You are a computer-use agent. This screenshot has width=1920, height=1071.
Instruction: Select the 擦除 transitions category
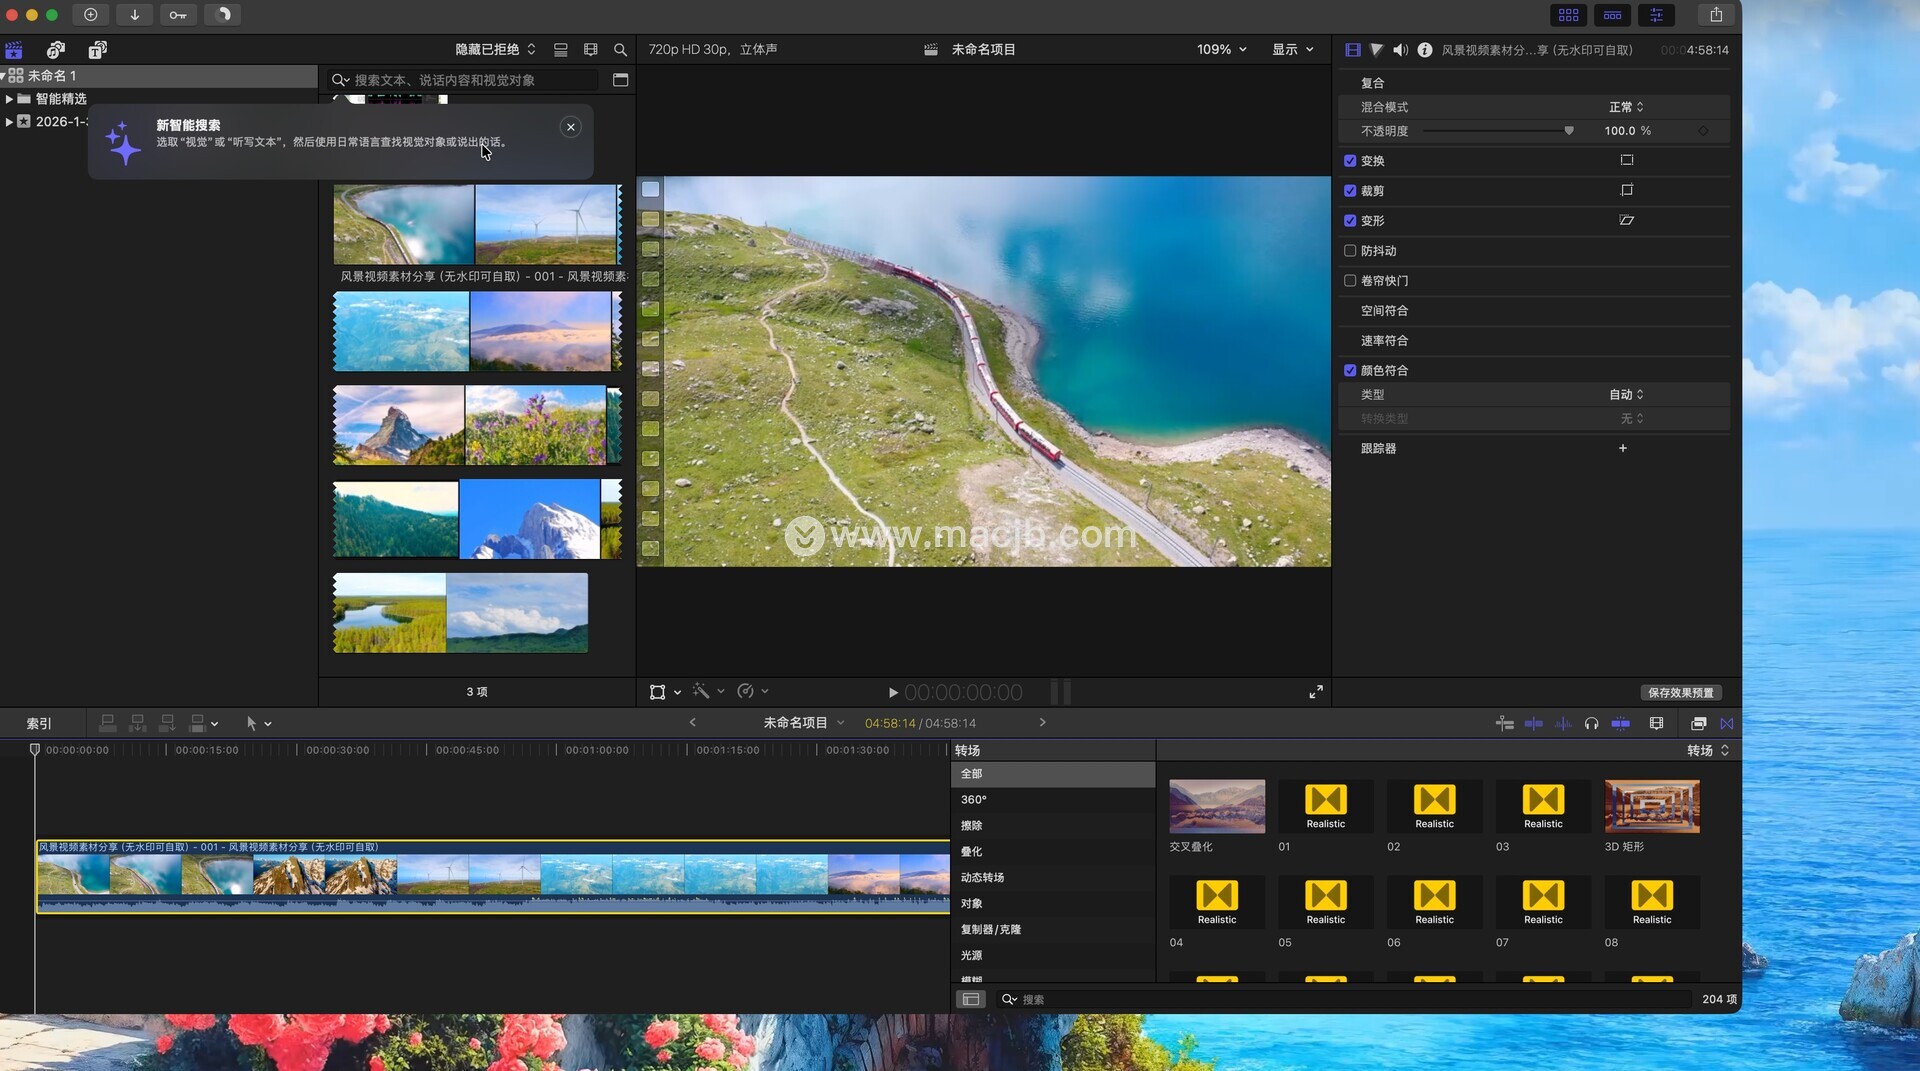[x=971, y=826]
